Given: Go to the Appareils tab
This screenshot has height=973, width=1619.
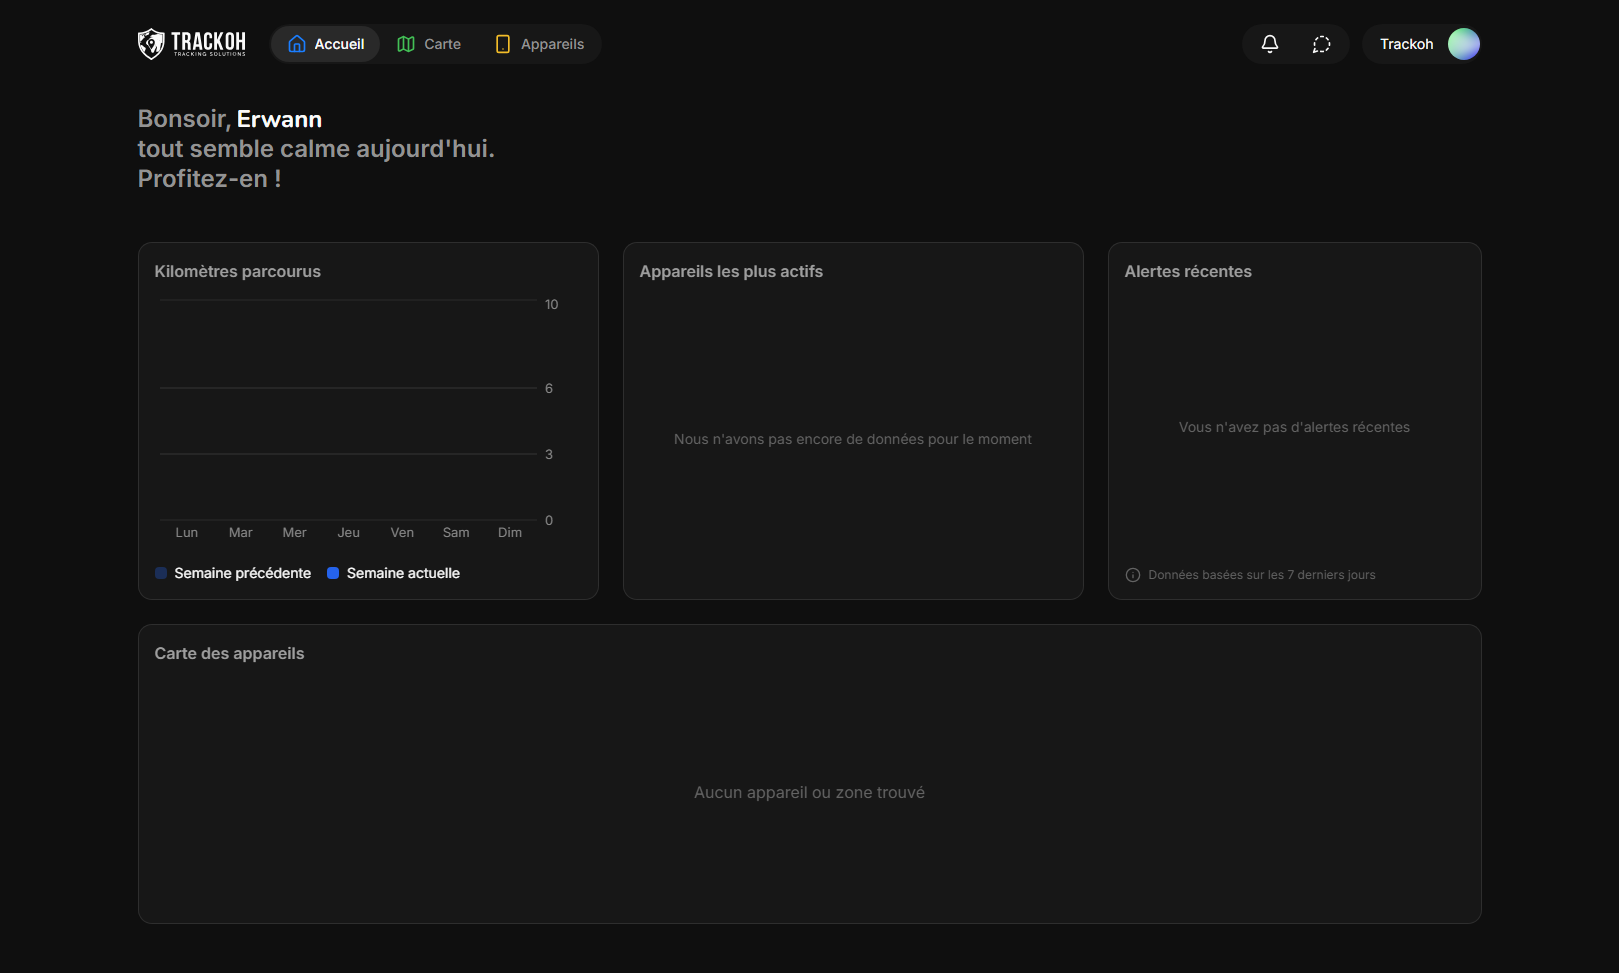Looking at the screenshot, I should (552, 44).
